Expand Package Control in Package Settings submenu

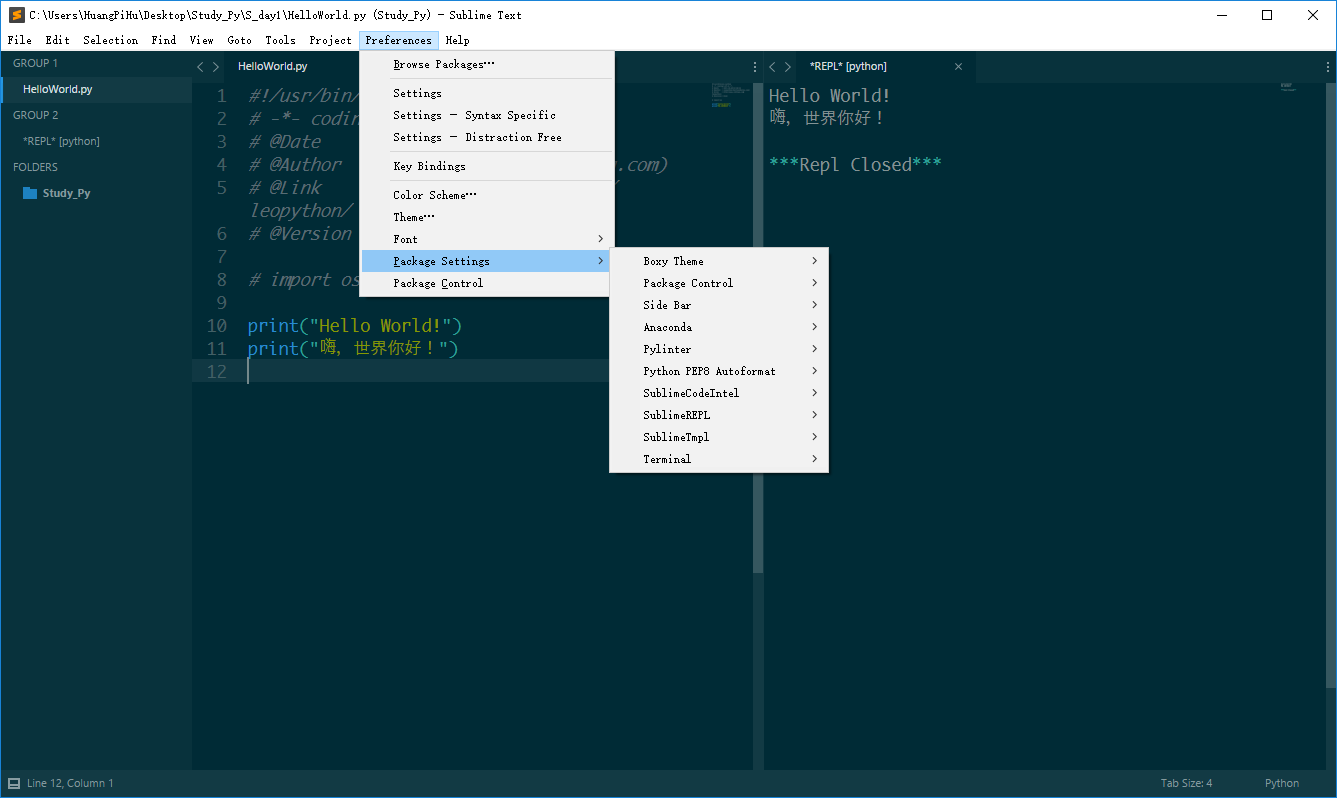(719, 283)
